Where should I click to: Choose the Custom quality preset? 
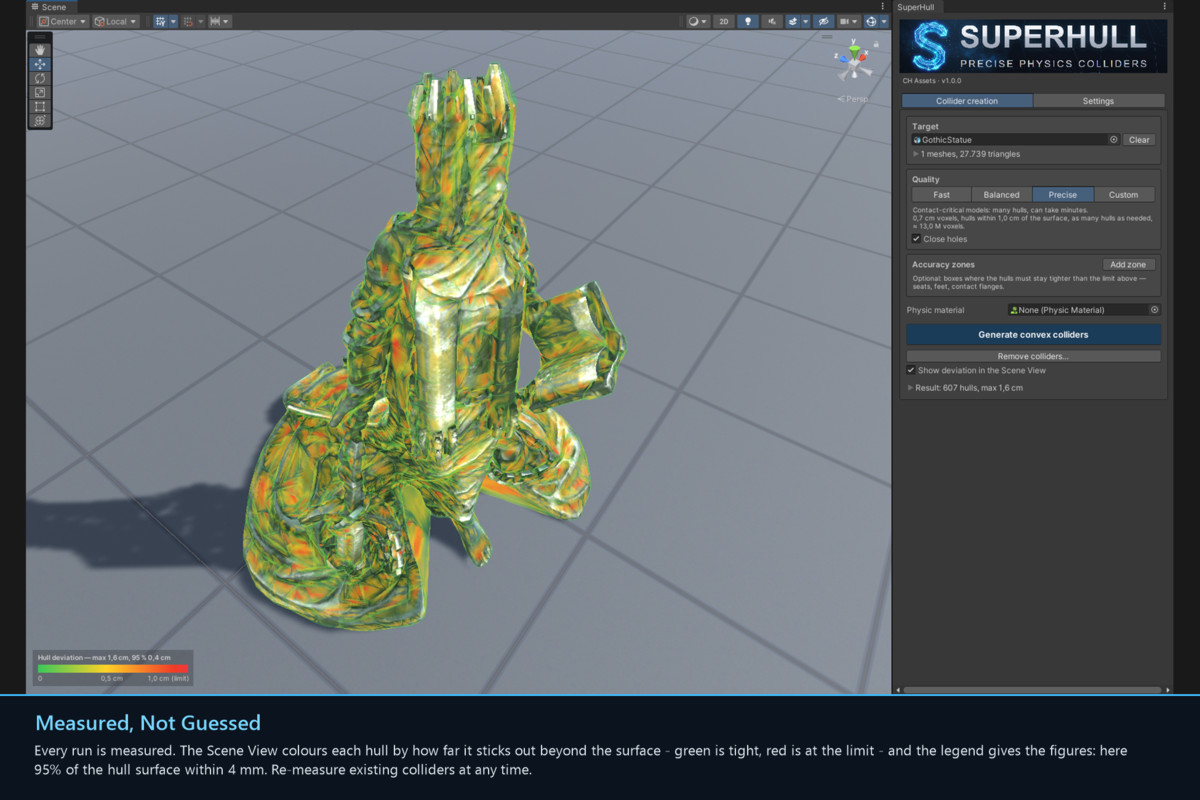[x=1124, y=195]
